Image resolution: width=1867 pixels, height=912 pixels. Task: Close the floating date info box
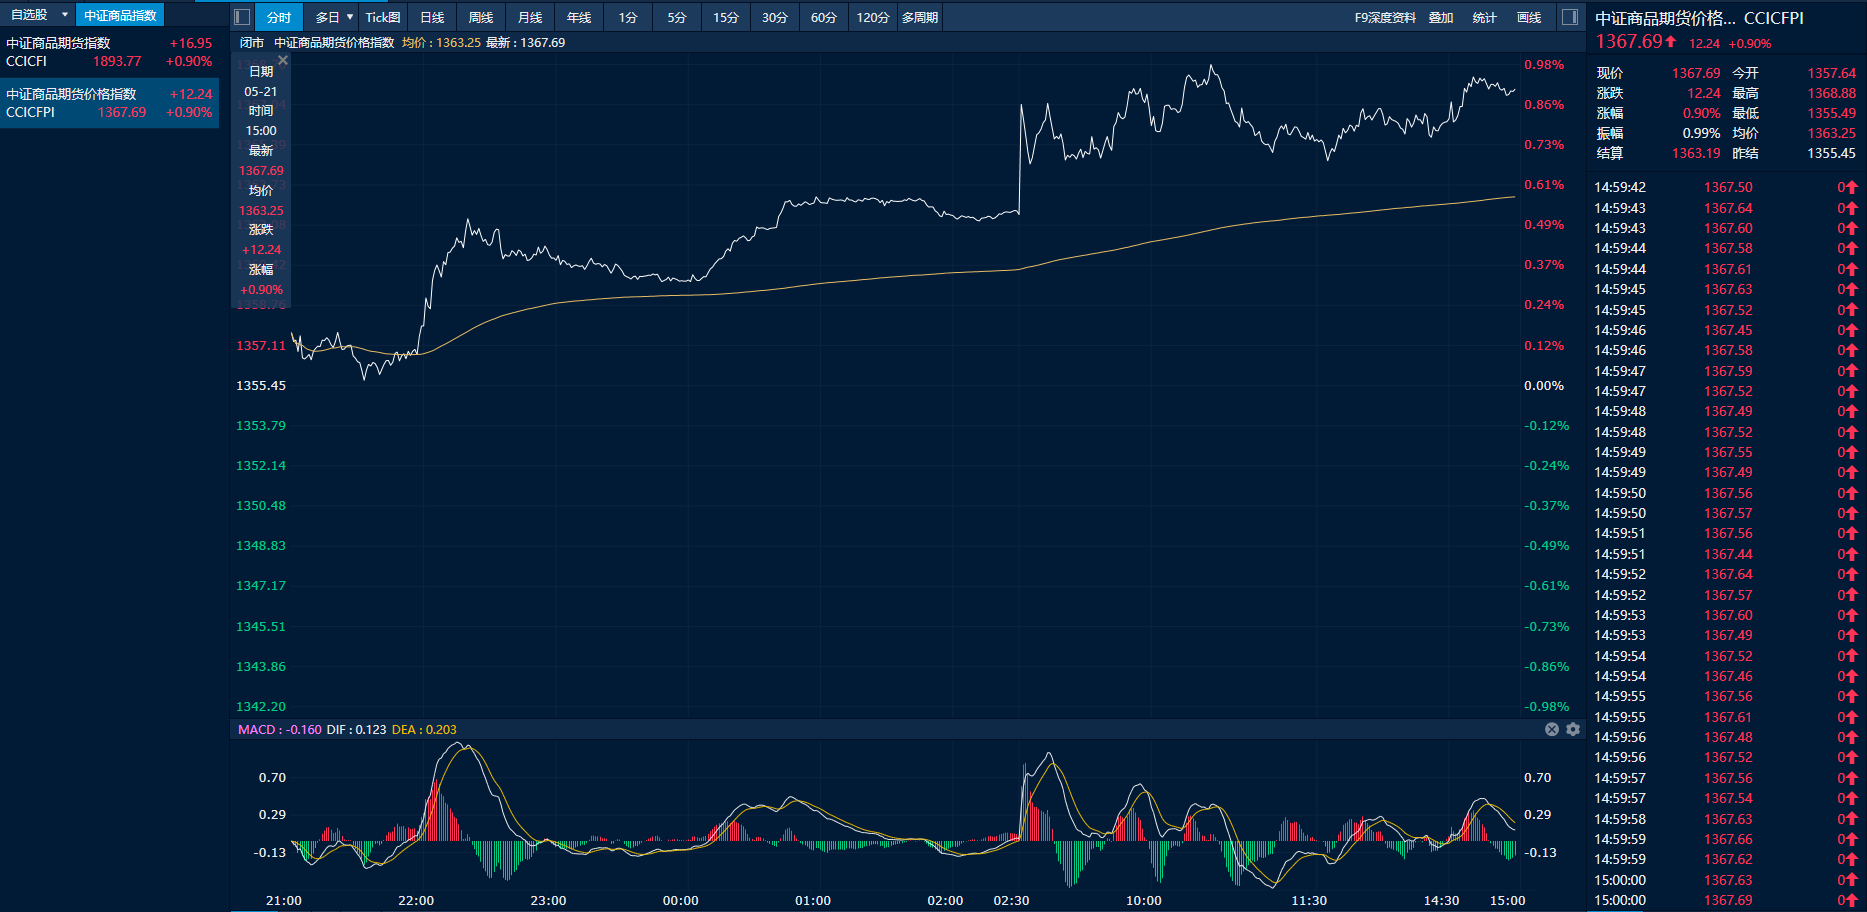(283, 61)
